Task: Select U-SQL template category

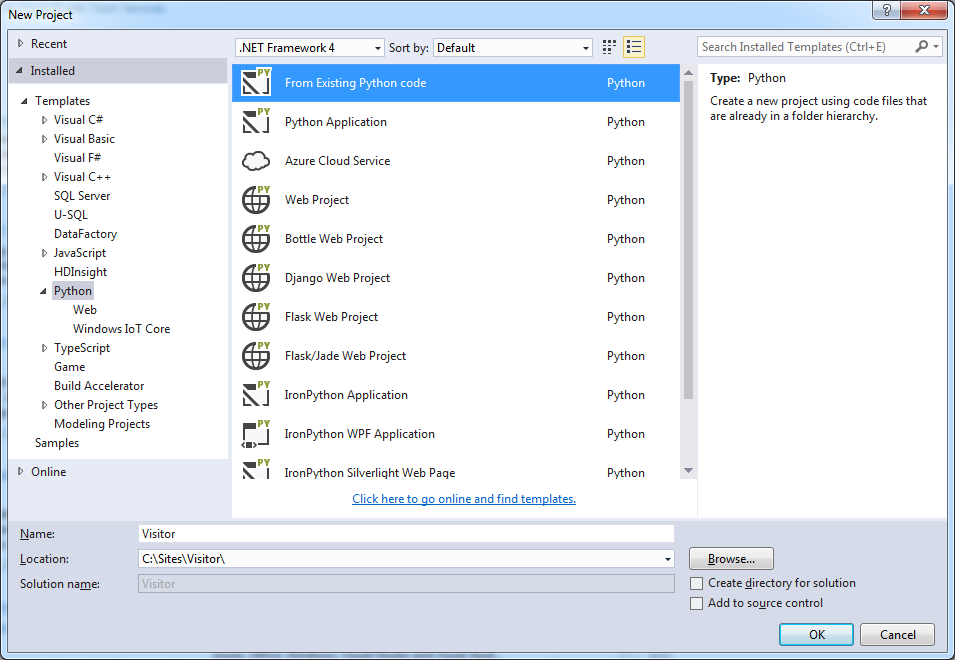Action: pyautogui.click(x=71, y=215)
